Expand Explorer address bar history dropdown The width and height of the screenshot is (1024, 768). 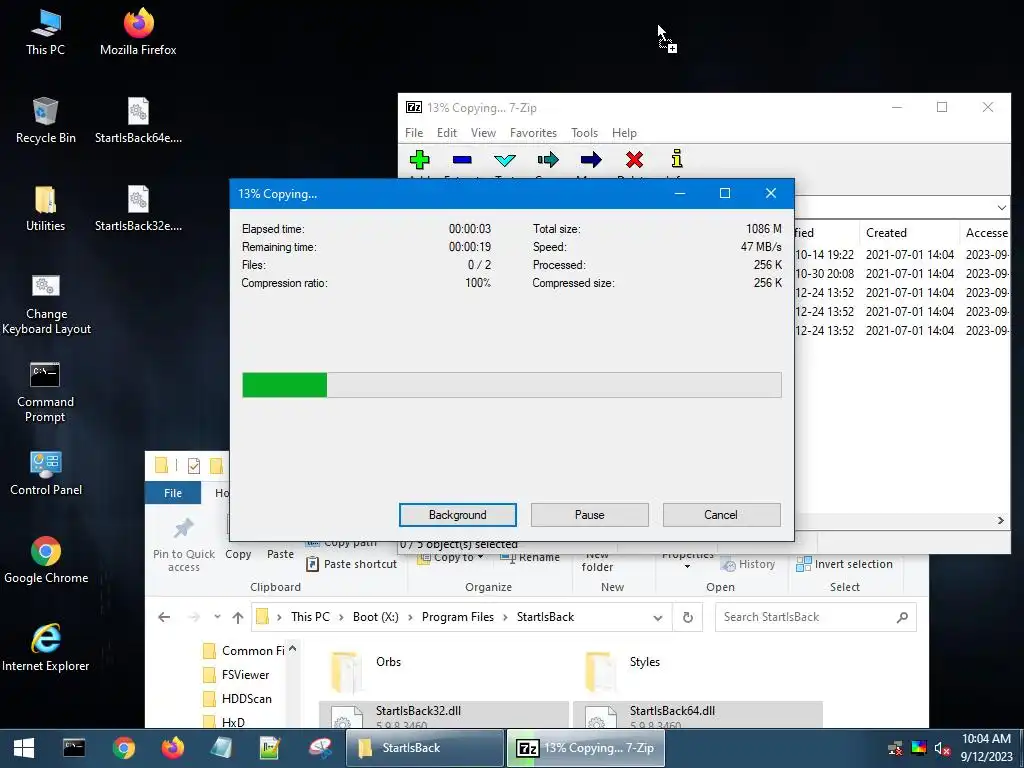pyautogui.click(x=658, y=618)
